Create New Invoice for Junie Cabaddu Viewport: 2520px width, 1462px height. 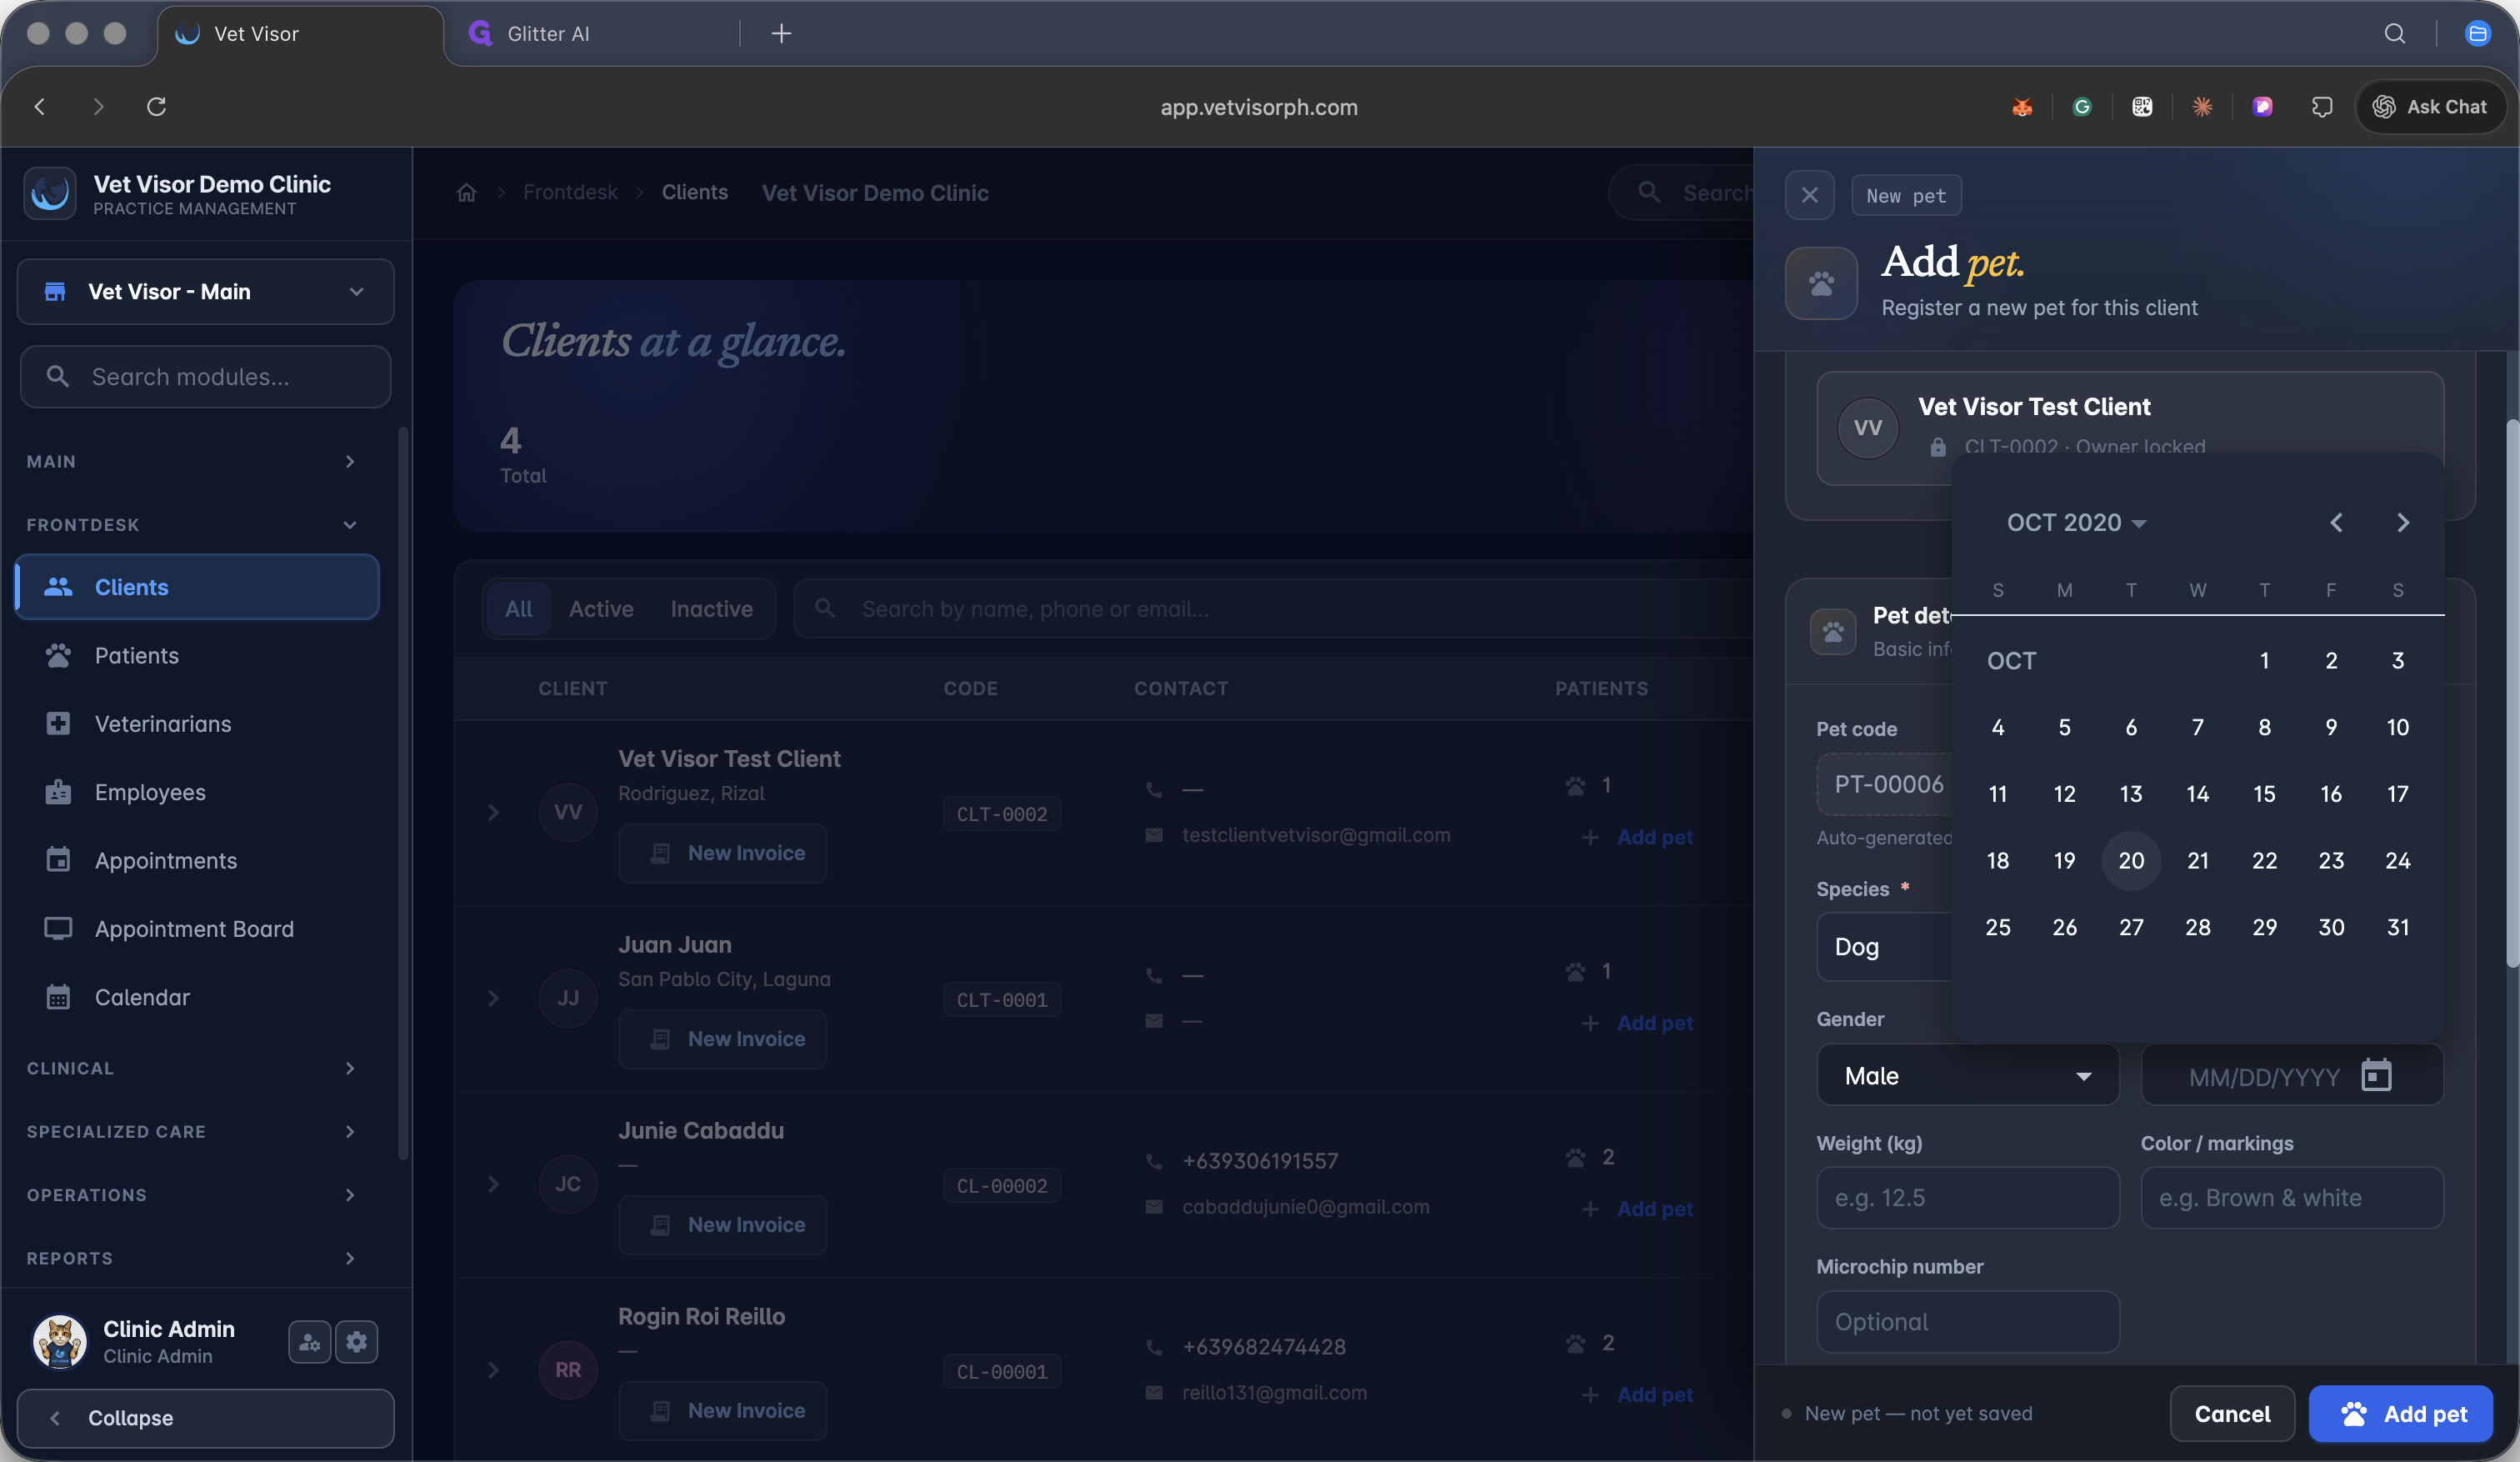723,1225
